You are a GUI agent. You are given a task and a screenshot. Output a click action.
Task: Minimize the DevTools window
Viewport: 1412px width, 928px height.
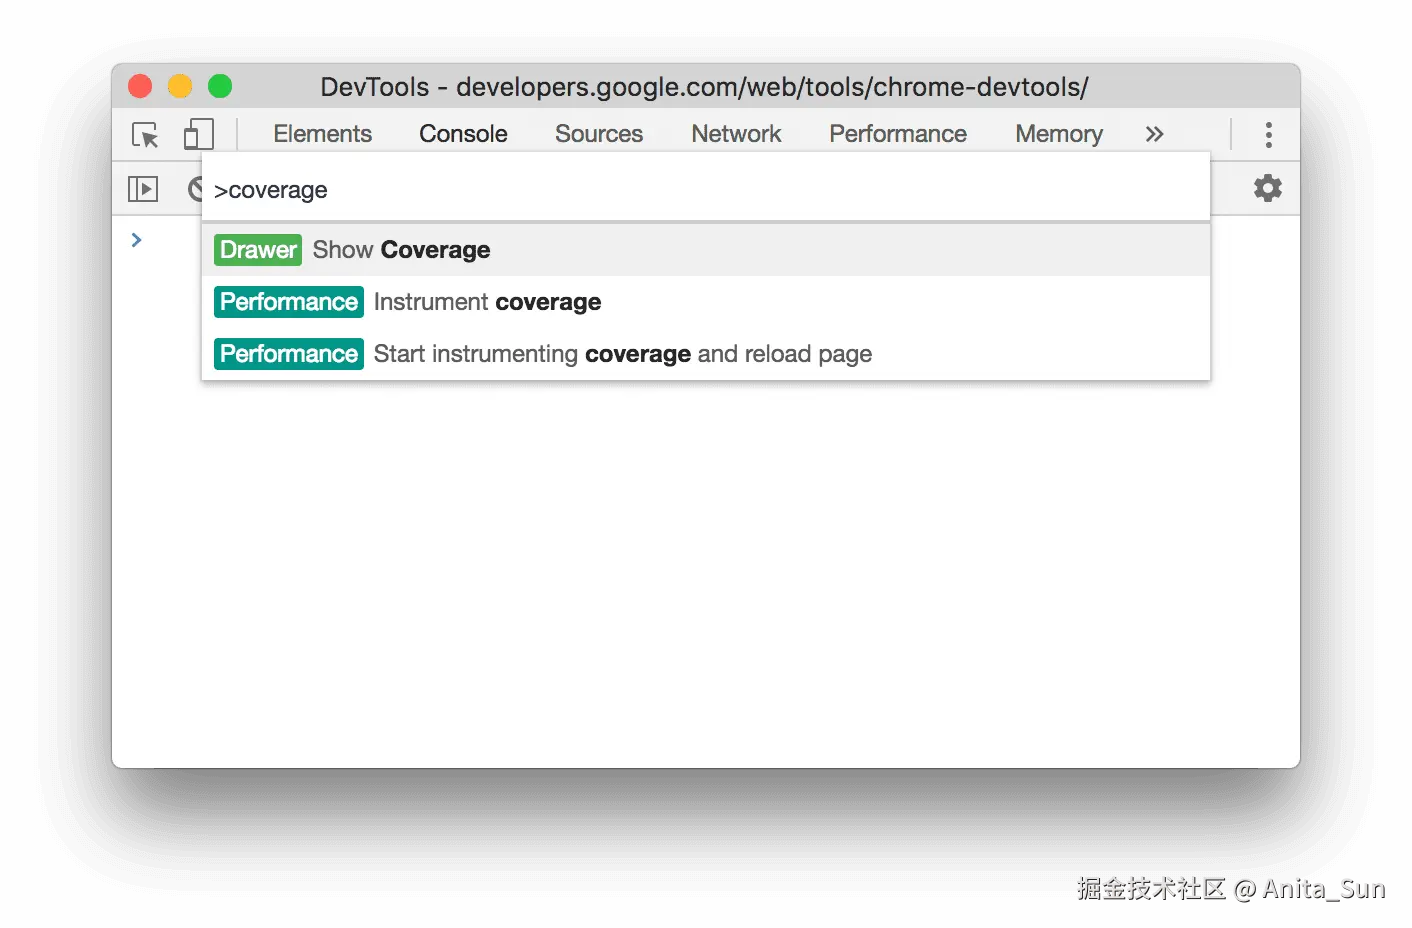(x=180, y=87)
